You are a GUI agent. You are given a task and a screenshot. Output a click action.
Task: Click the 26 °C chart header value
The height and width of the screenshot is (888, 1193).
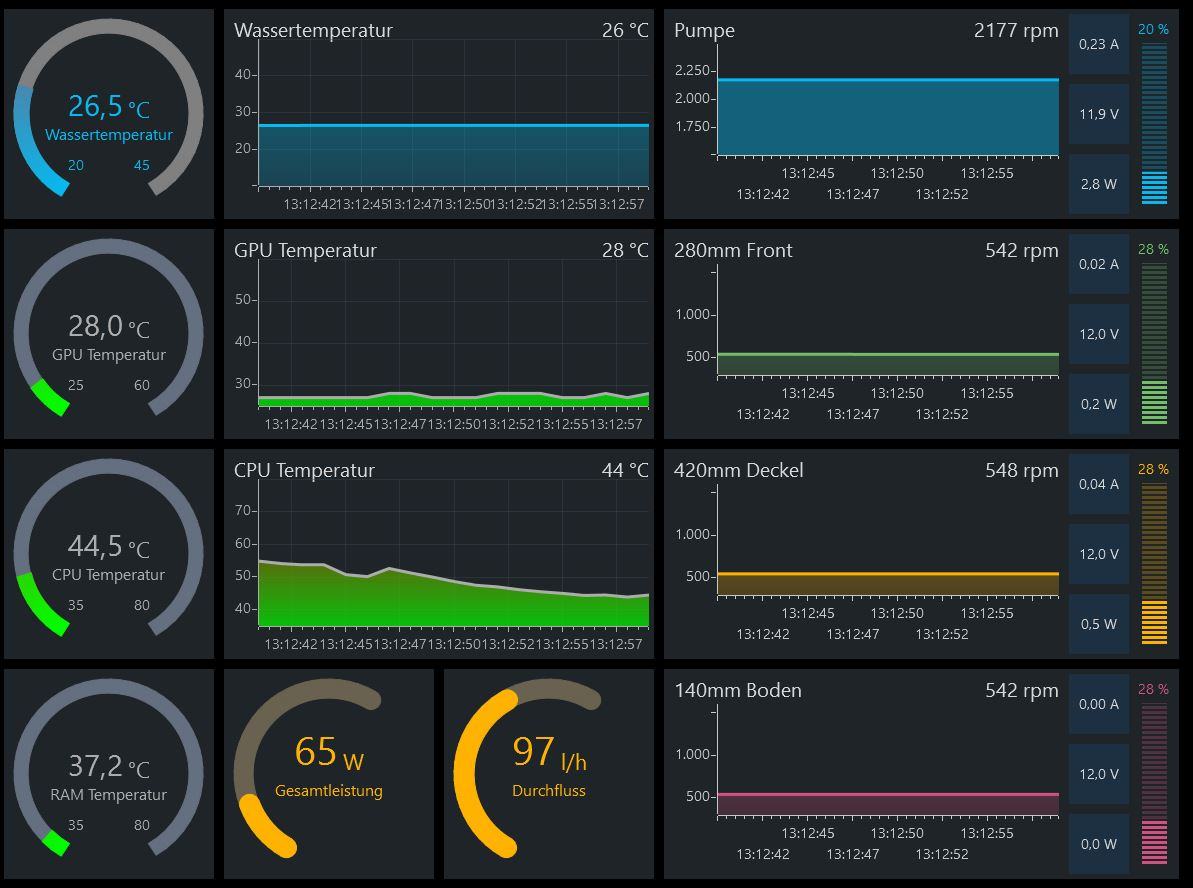click(625, 30)
